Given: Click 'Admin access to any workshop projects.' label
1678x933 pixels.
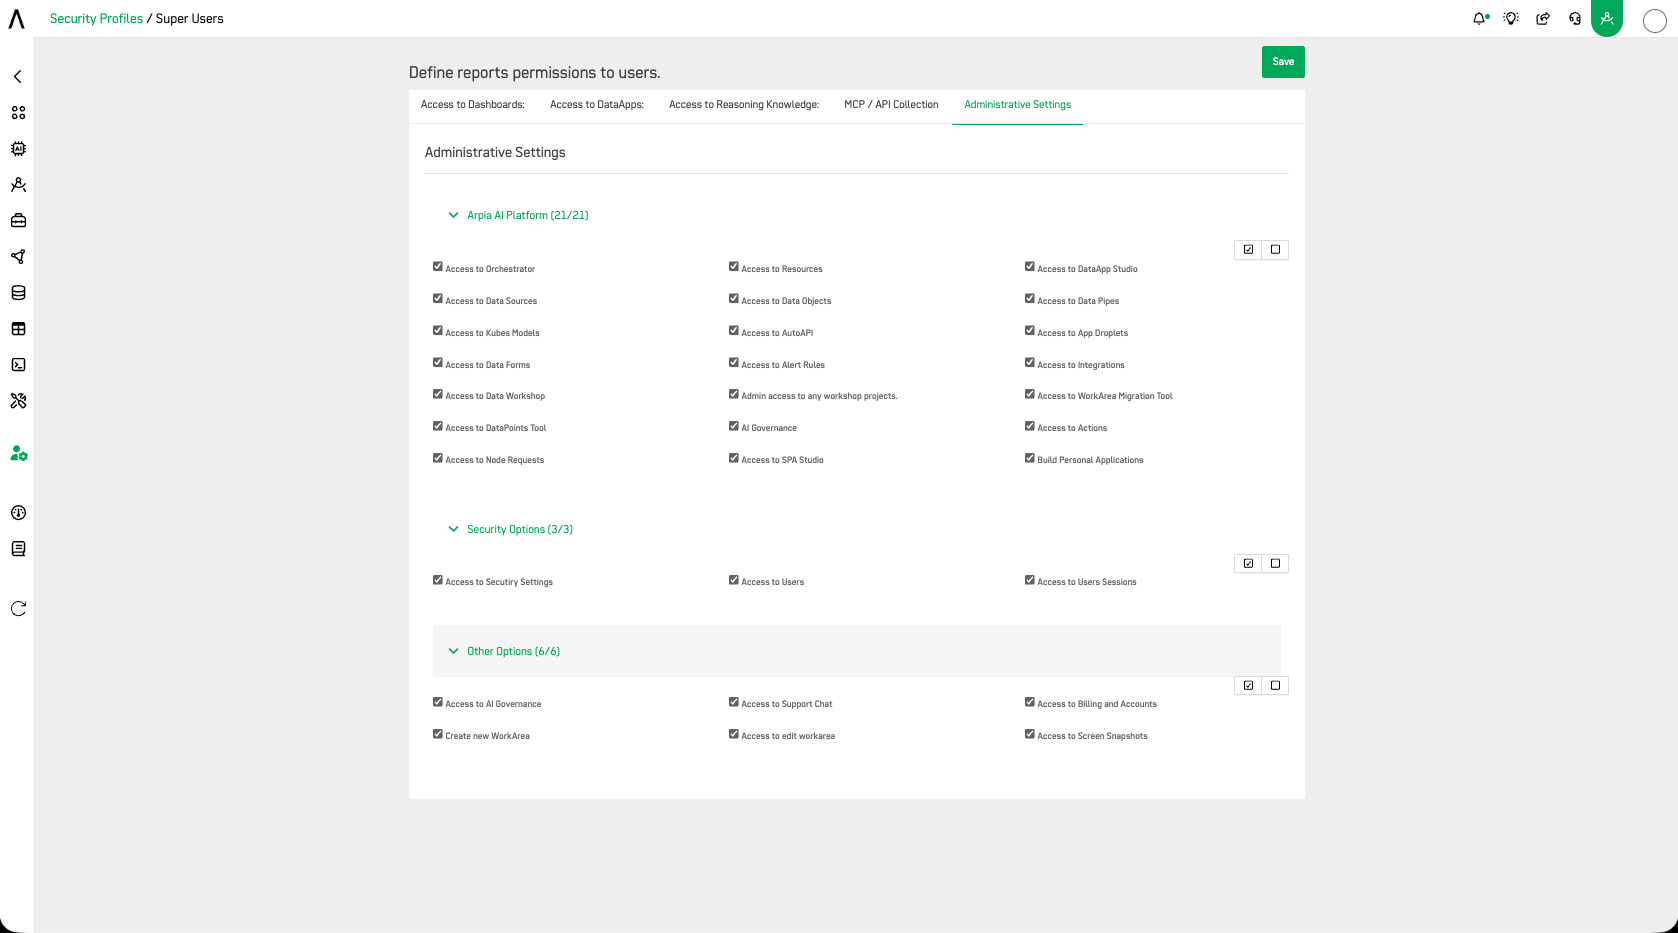Looking at the screenshot, I should (x=819, y=397).
